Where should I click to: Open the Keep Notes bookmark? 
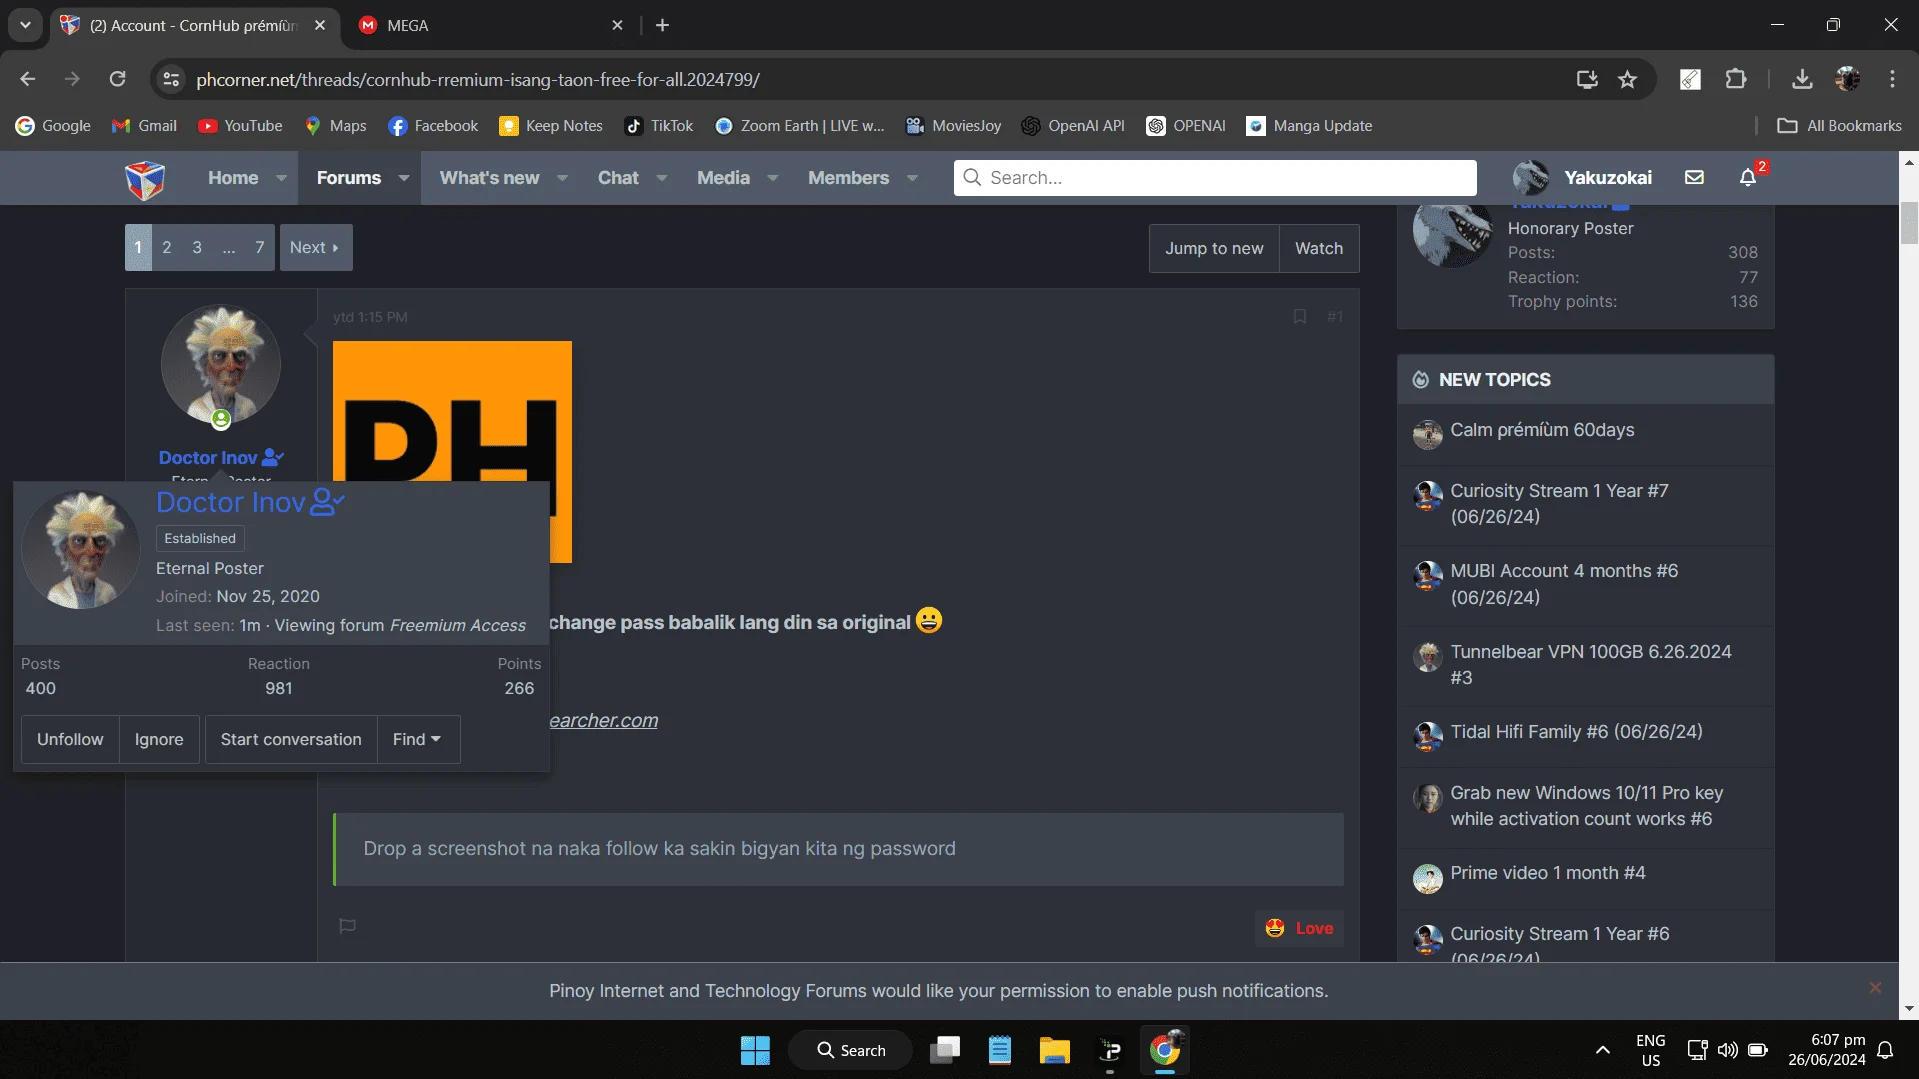click(551, 126)
